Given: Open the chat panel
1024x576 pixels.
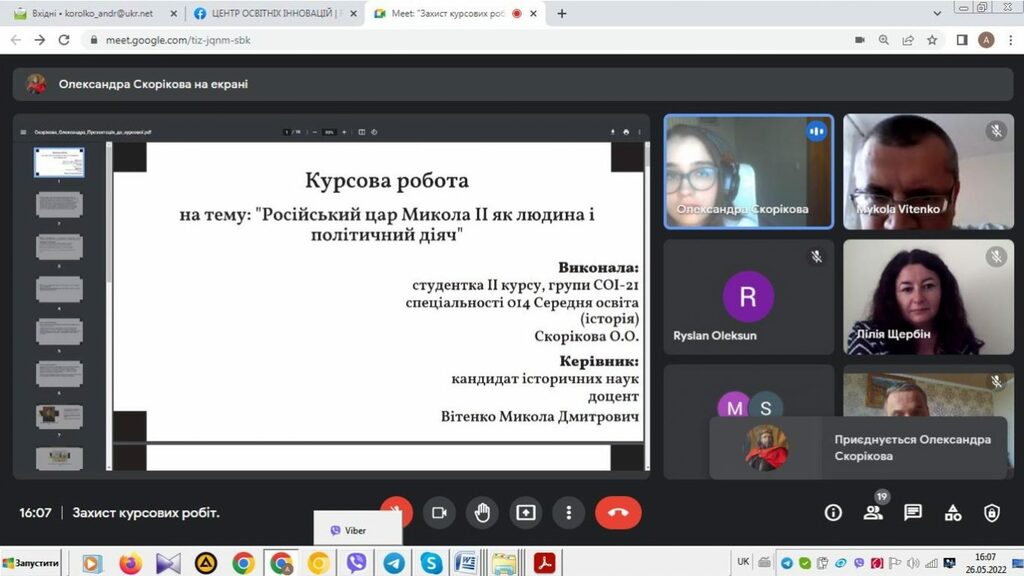Looking at the screenshot, I should [x=913, y=512].
